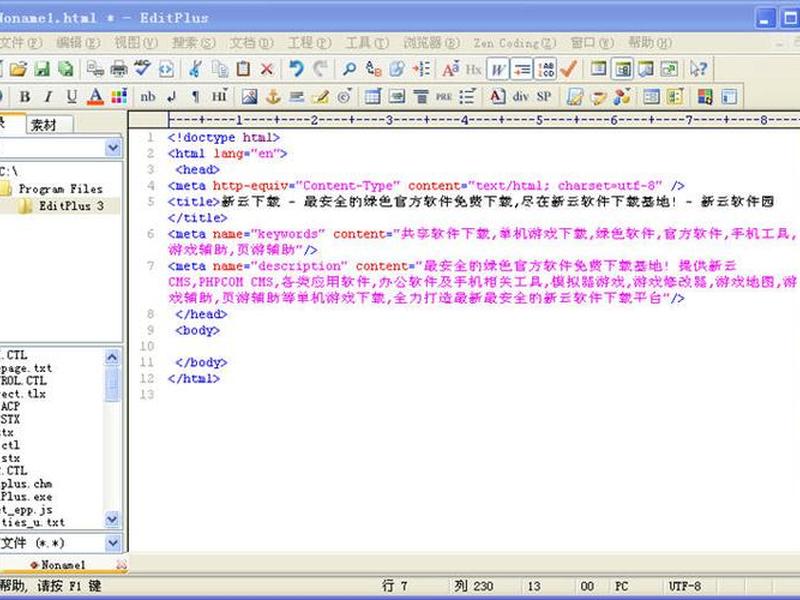Screen dimensions: 800x600
Task: Toggle italic formatting I button
Action: click(x=48, y=96)
